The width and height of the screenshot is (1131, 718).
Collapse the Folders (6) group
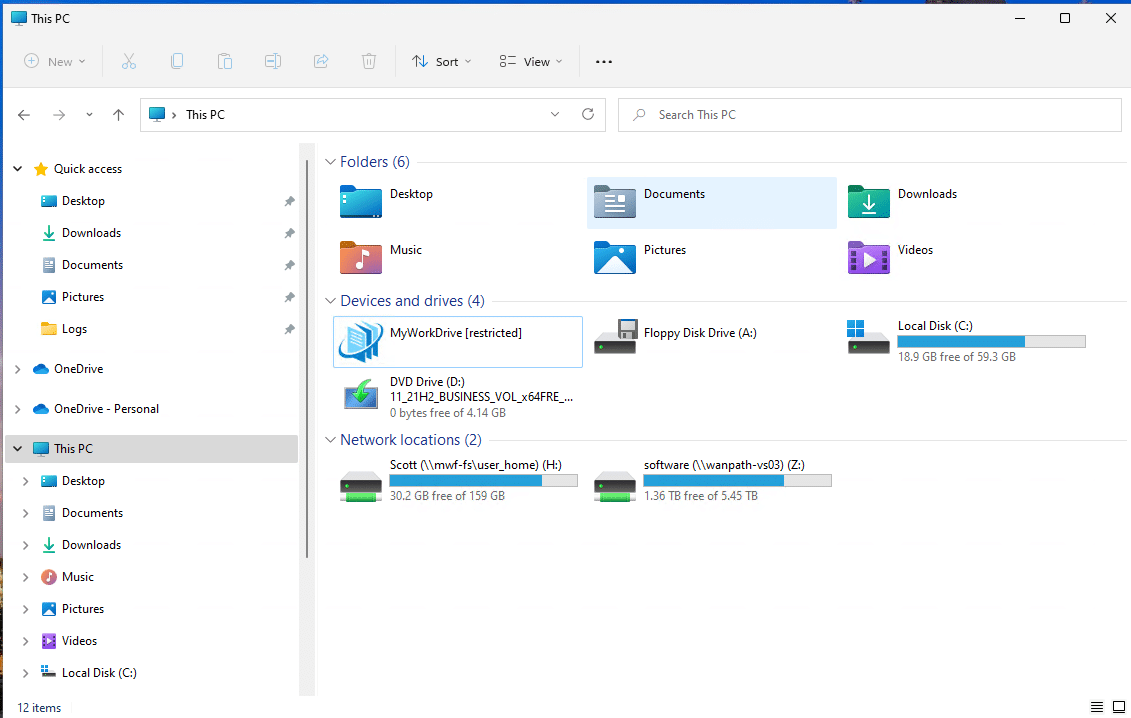pos(329,162)
